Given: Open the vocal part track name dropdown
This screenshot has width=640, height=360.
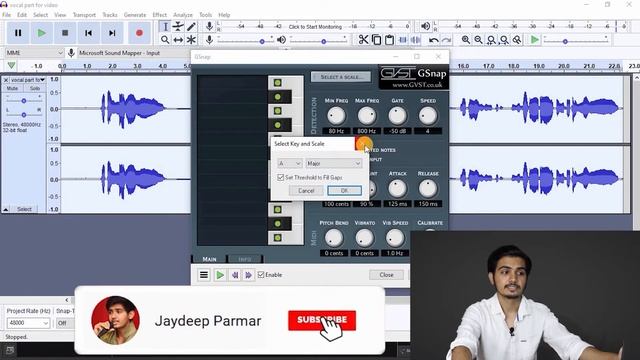Looking at the screenshot, I should tap(28, 80).
